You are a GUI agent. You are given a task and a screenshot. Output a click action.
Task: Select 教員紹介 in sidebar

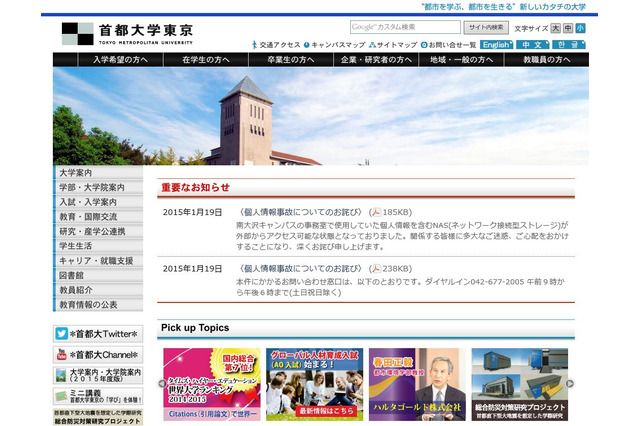[98, 290]
